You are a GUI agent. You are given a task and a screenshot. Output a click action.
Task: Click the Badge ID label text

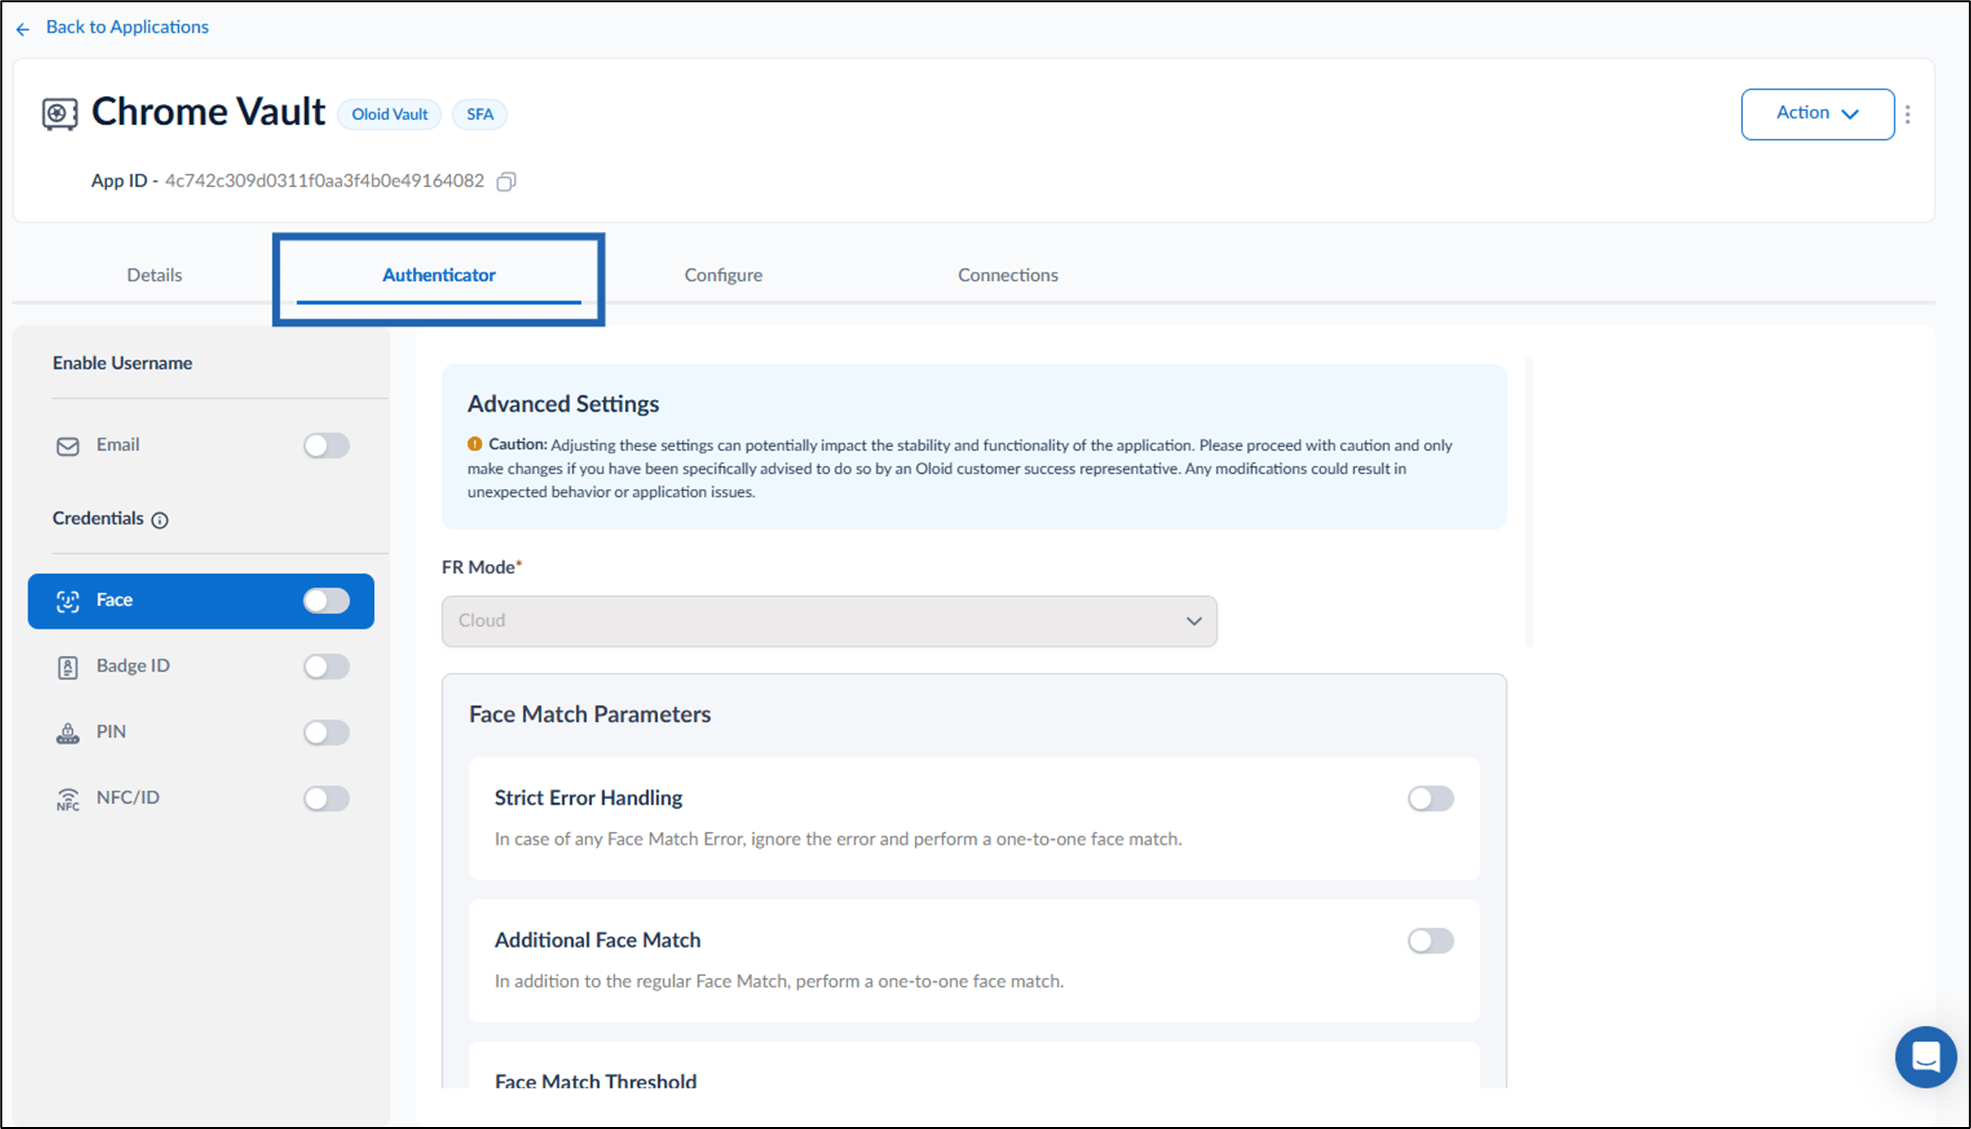point(133,666)
